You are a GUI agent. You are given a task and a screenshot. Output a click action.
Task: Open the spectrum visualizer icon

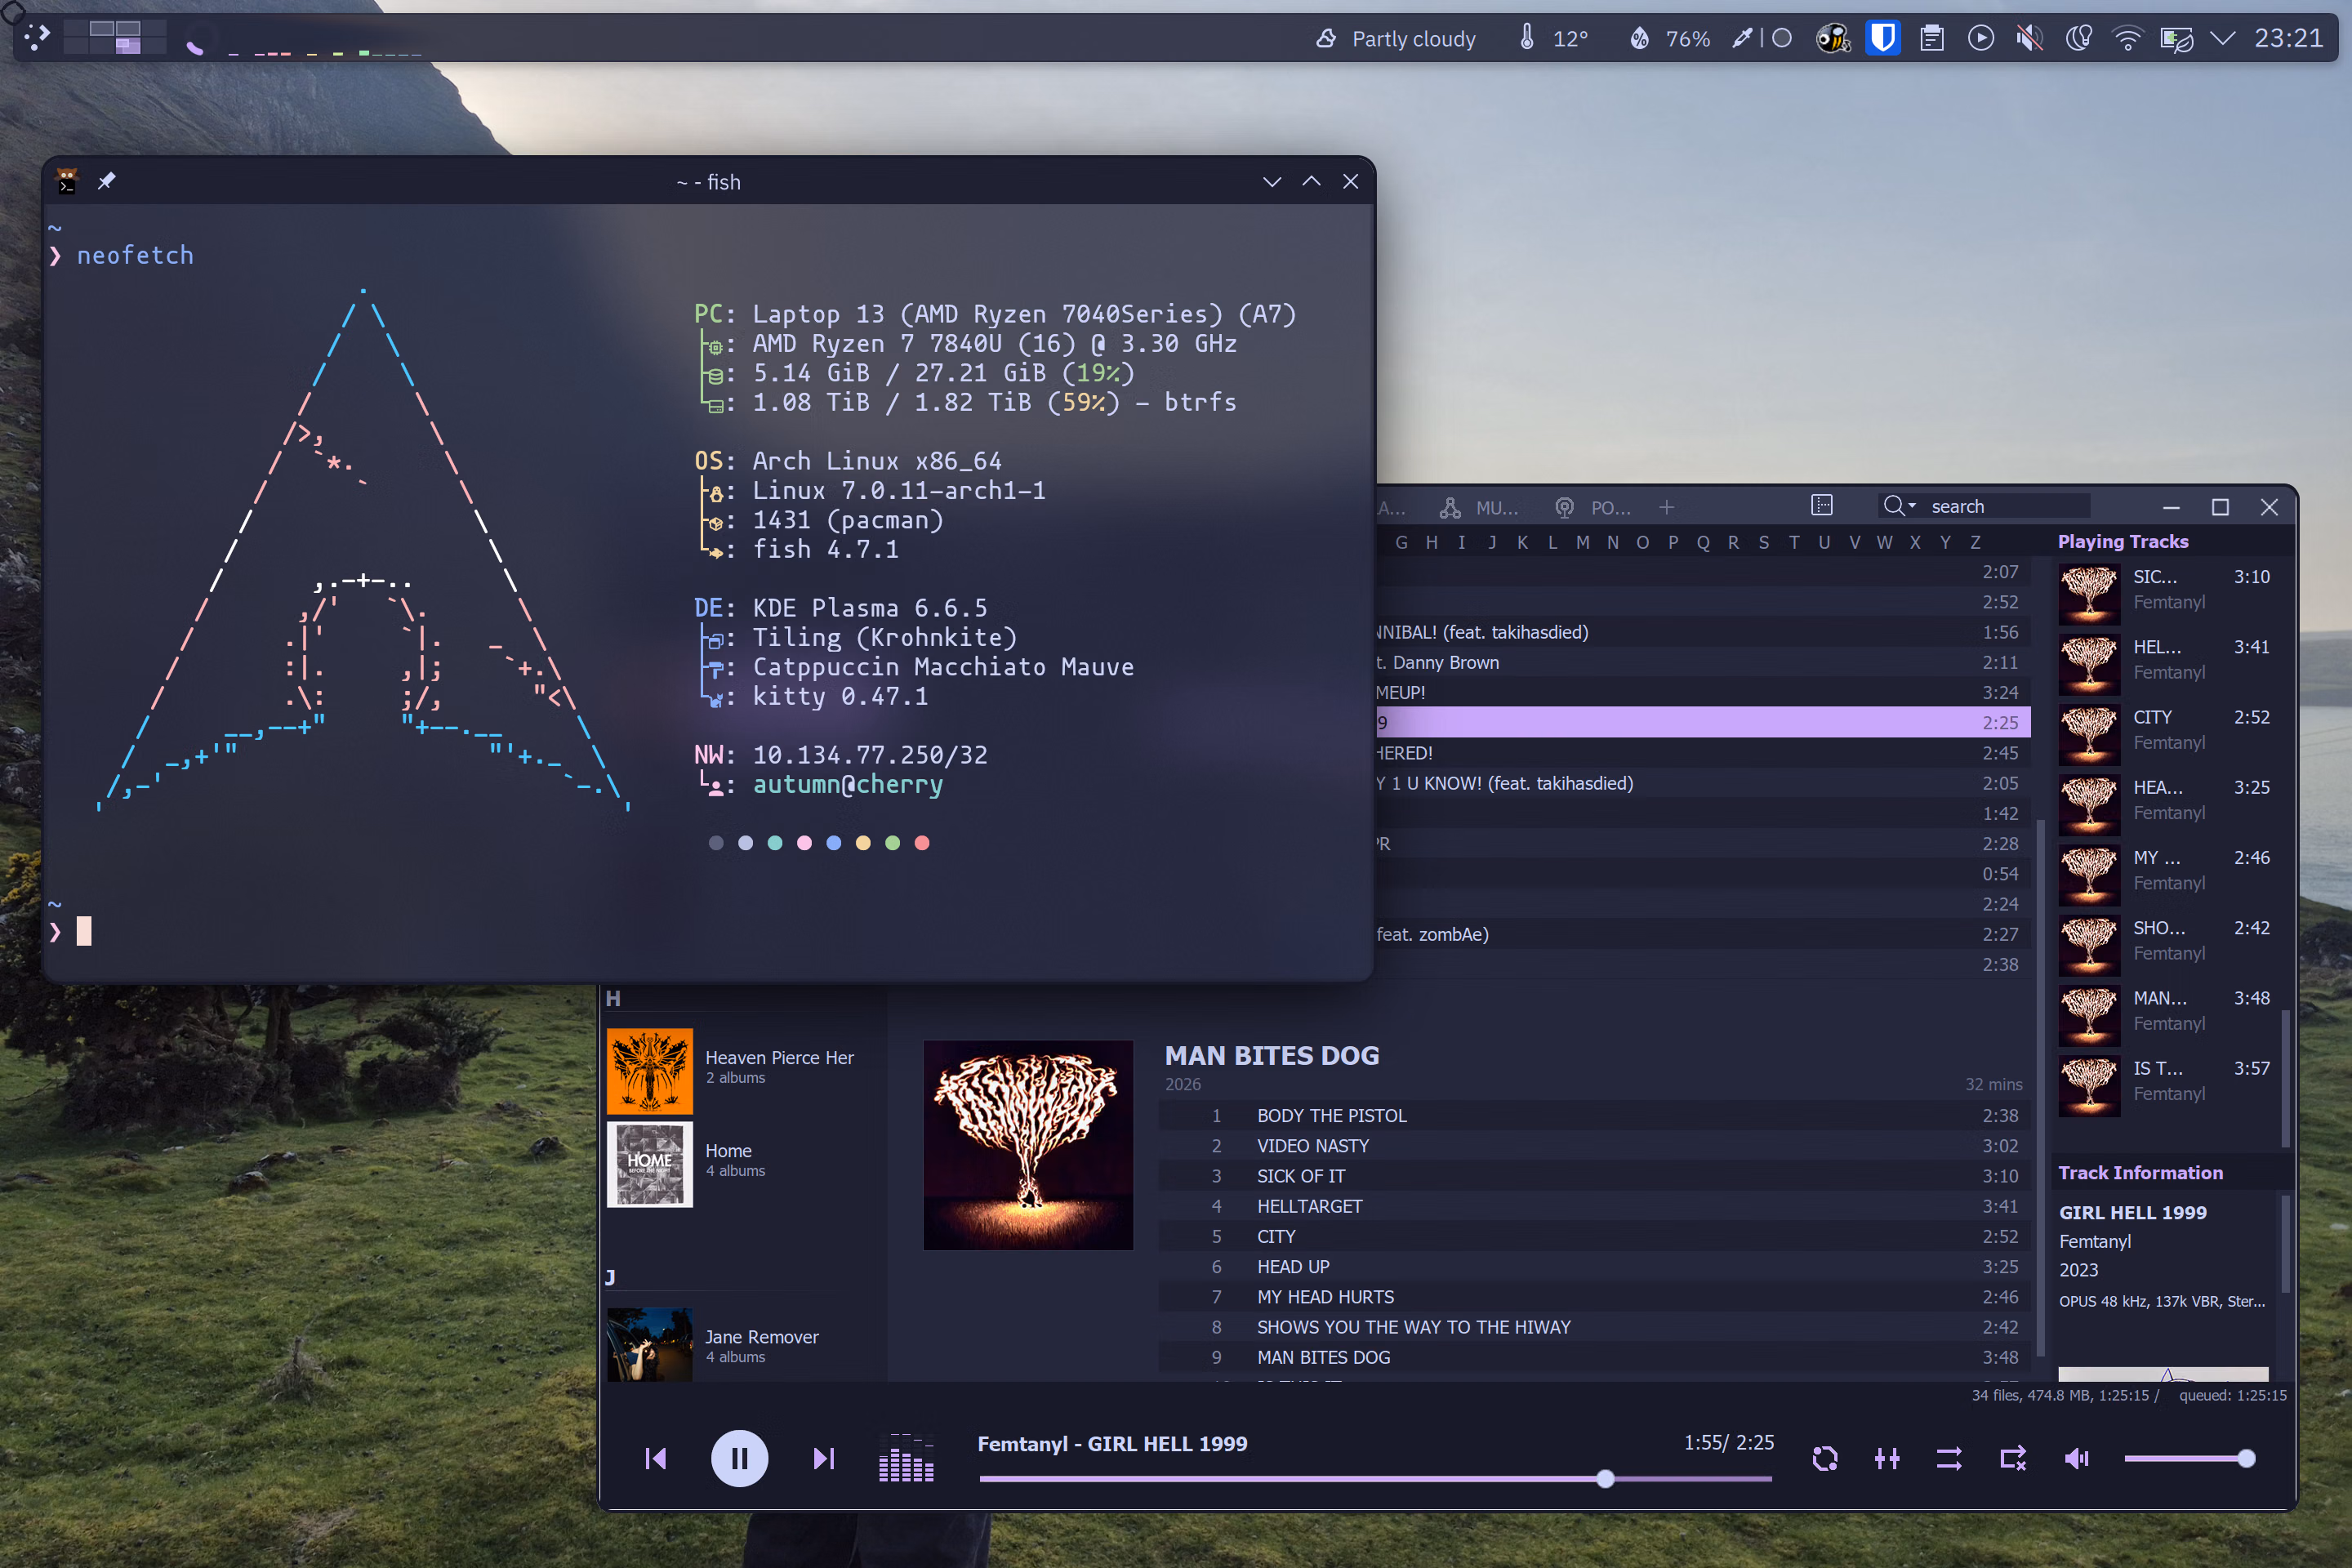pyautogui.click(x=906, y=1459)
